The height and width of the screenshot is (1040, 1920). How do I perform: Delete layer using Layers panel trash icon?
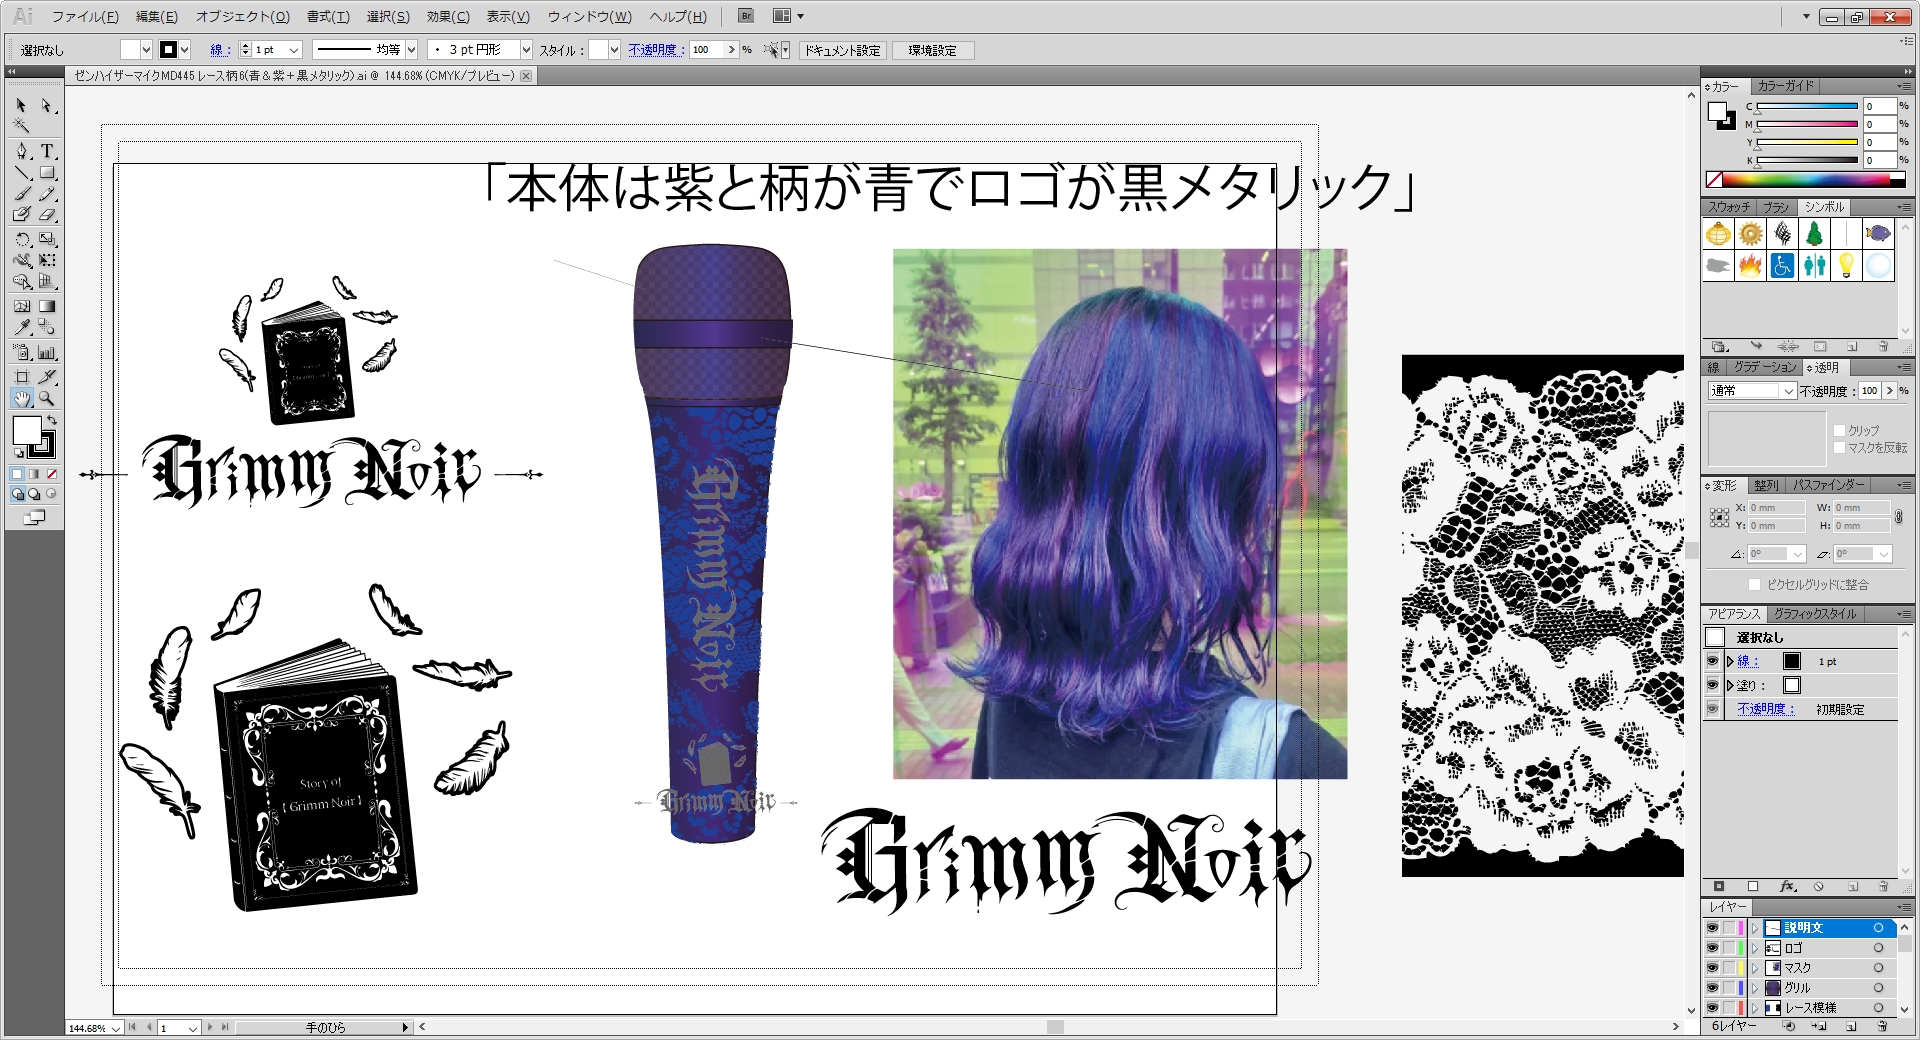(1881, 1026)
